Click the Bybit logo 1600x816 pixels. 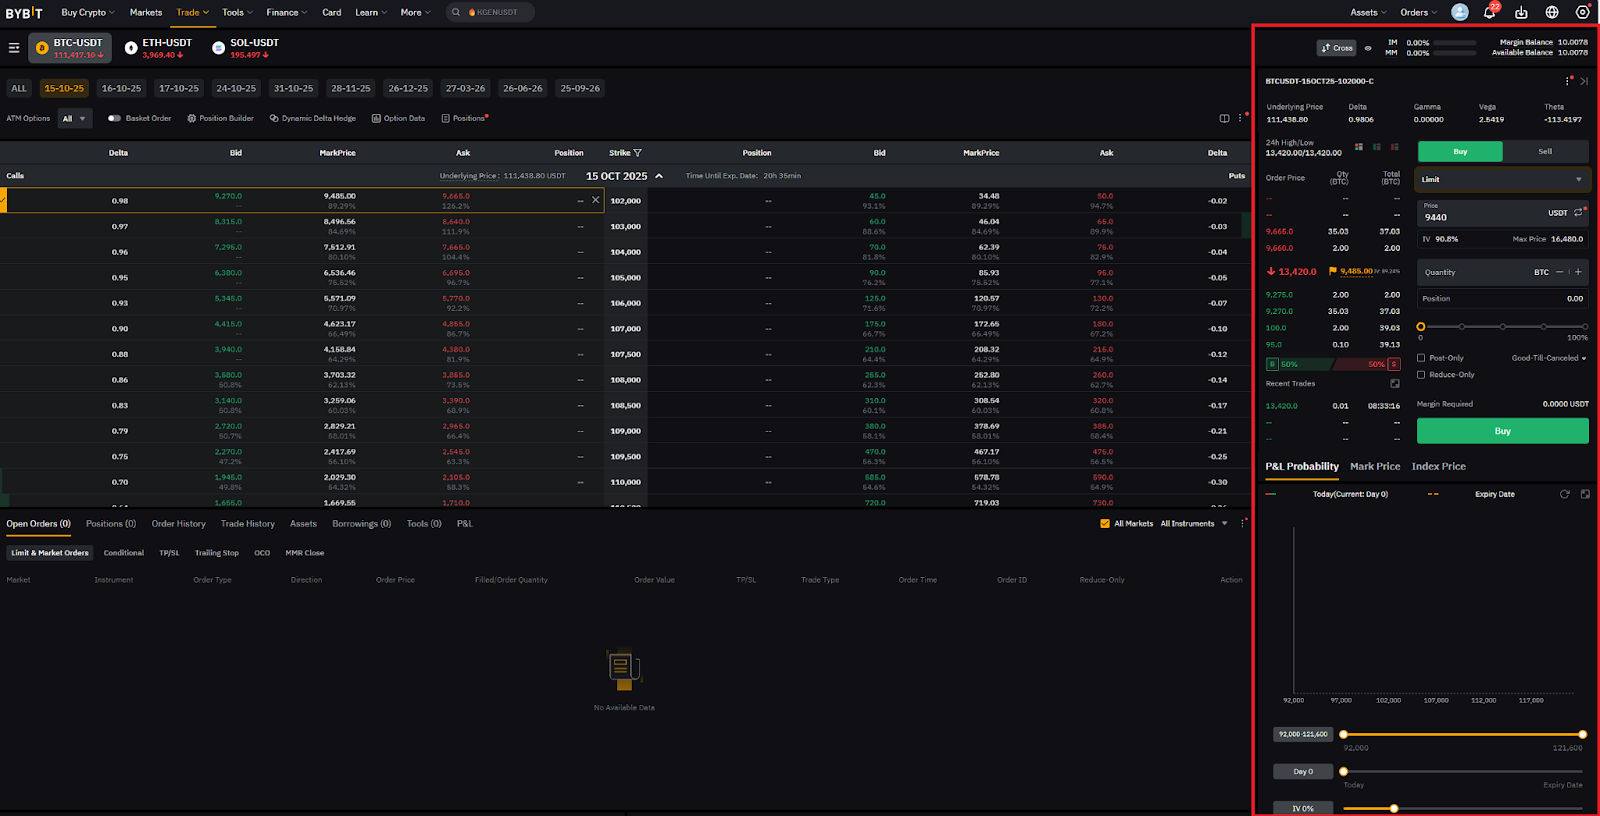(24, 13)
